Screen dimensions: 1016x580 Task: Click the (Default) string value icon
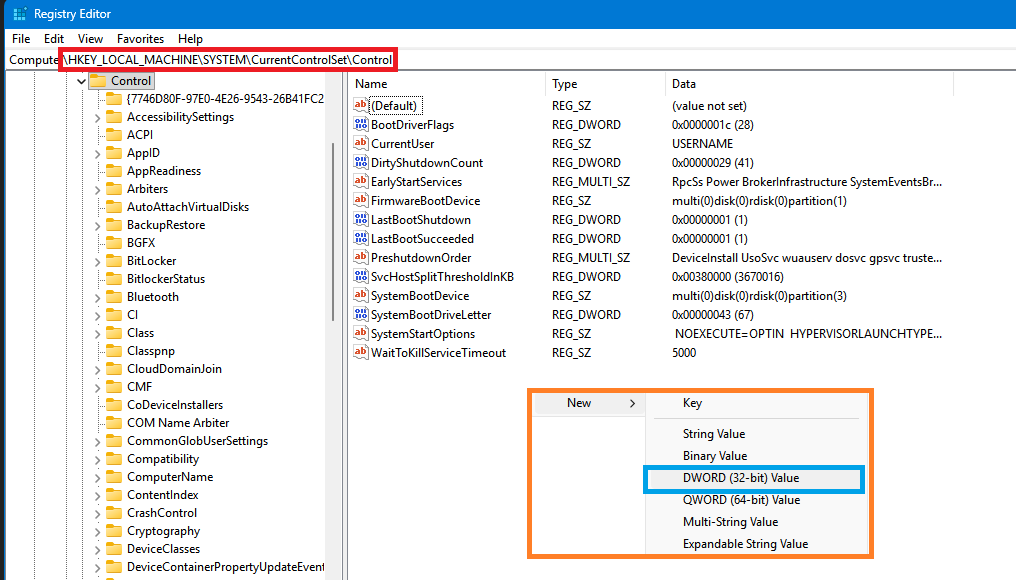[x=361, y=105]
